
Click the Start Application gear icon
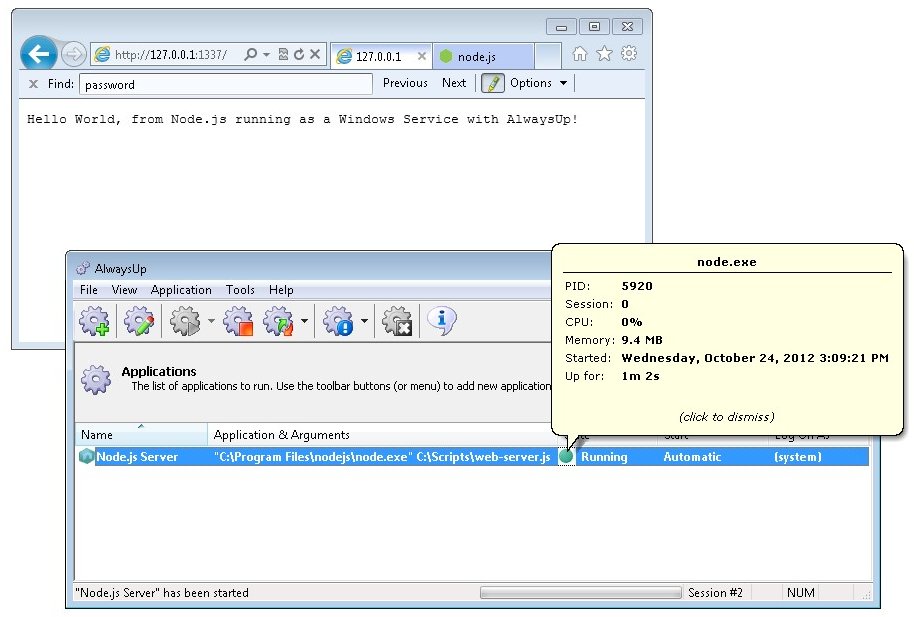click(x=185, y=321)
